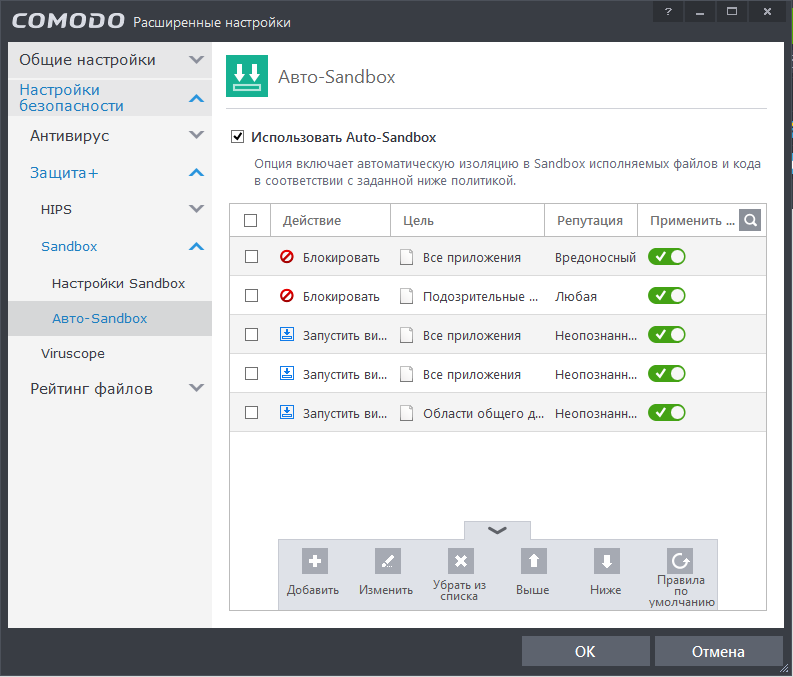793x677 pixels.
Task: Click the Remove from list (Убрать из списка) icon
Action: 460,561
